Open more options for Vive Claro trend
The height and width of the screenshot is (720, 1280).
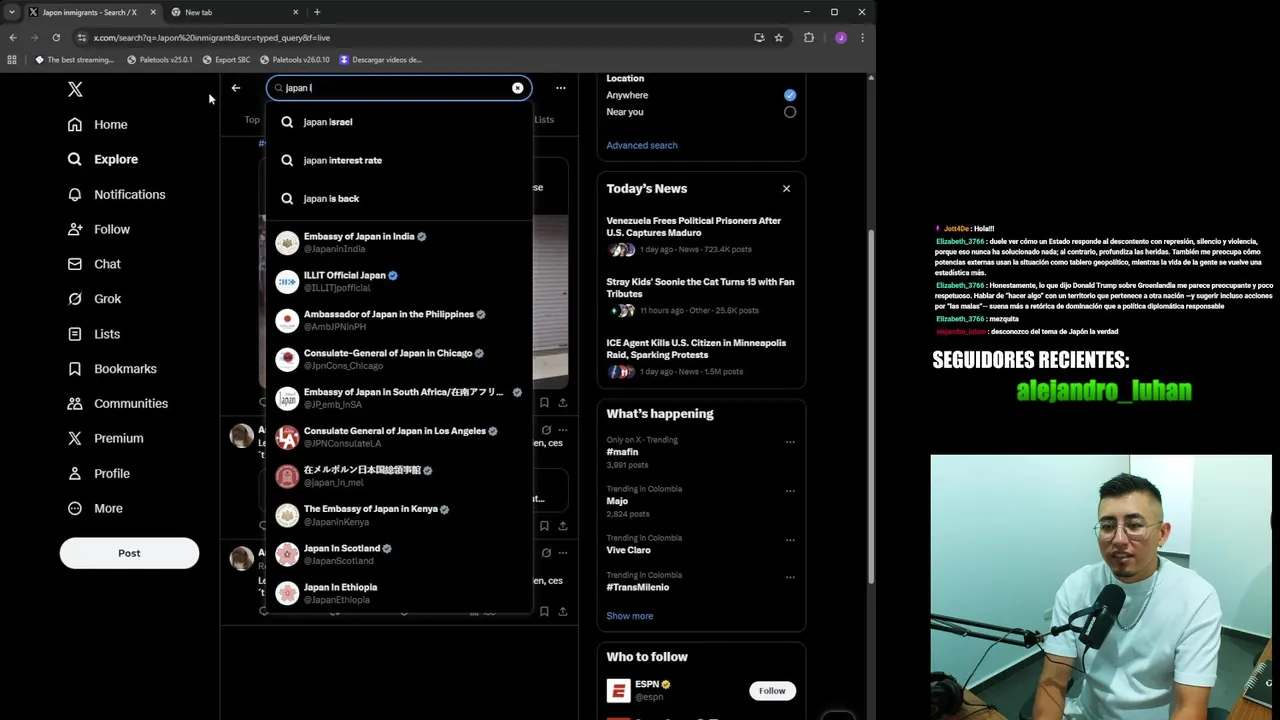click(790, 540)
